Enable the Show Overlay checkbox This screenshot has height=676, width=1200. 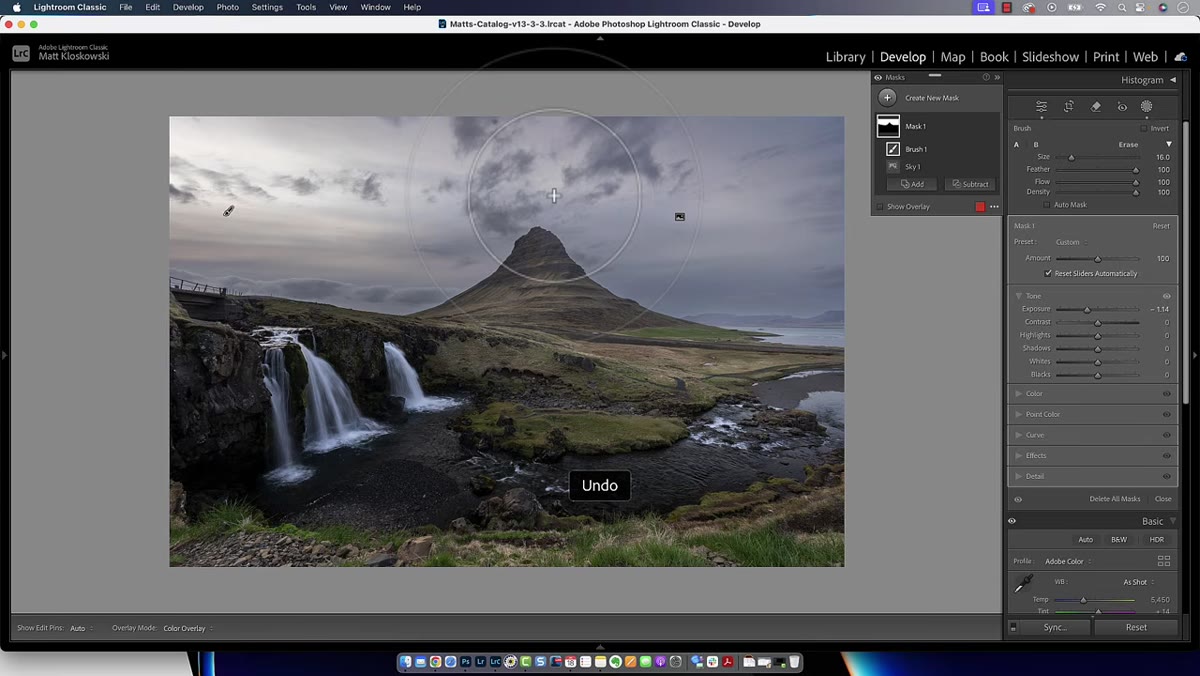coord(880,207)
